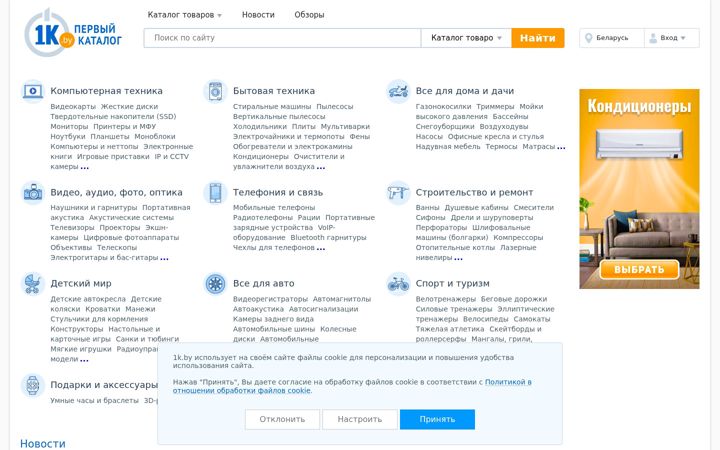Screen dimensions: 720x450
Task: Open the Велотренажеры link
Action: coord(445,299)
